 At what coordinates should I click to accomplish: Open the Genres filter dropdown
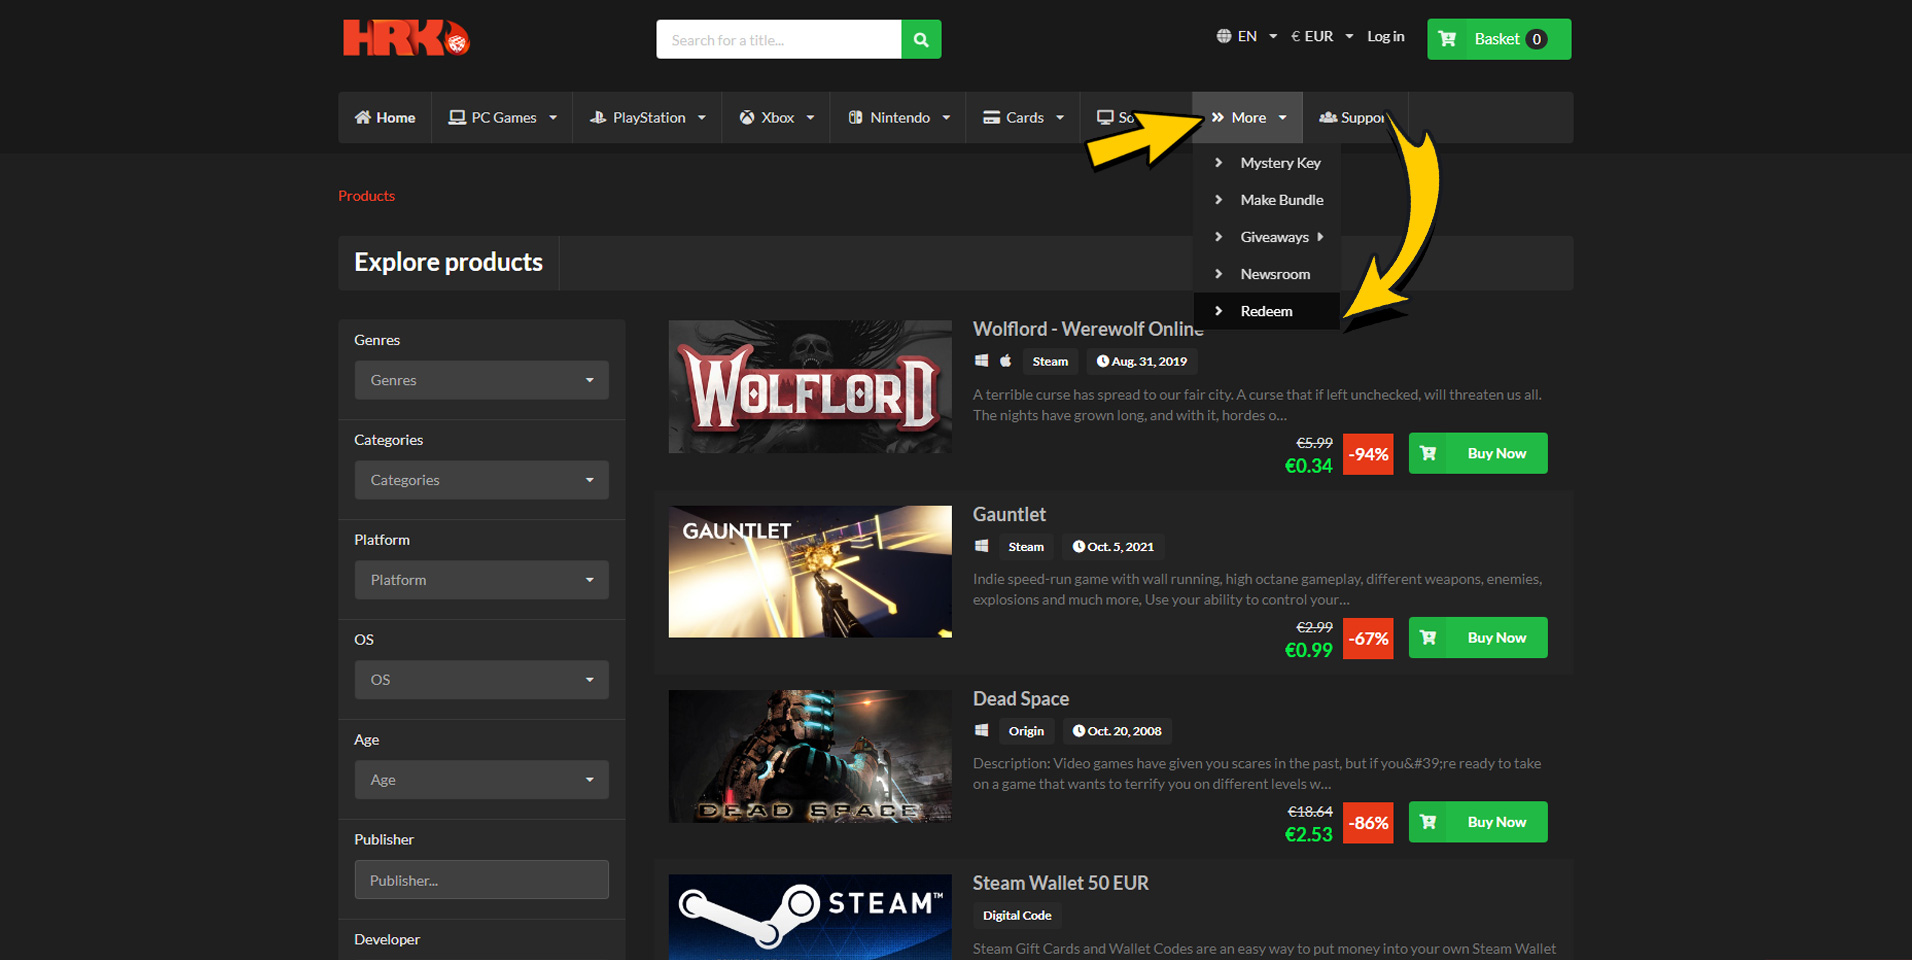[481, 380]
